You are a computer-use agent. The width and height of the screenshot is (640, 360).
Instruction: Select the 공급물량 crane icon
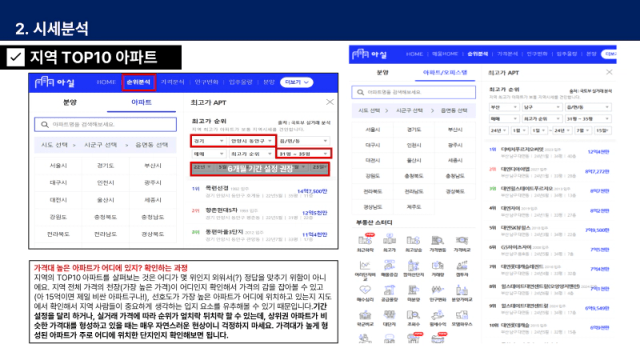[389, 293]
